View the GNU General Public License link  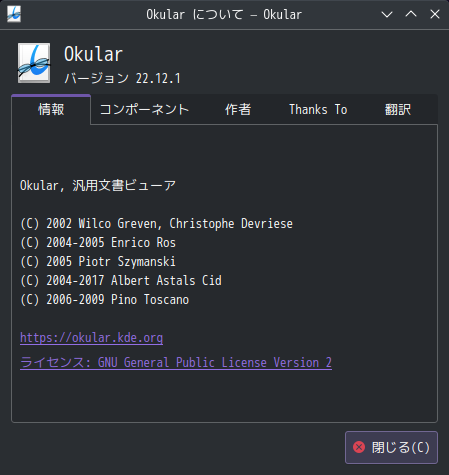click(x=176, y=362)
